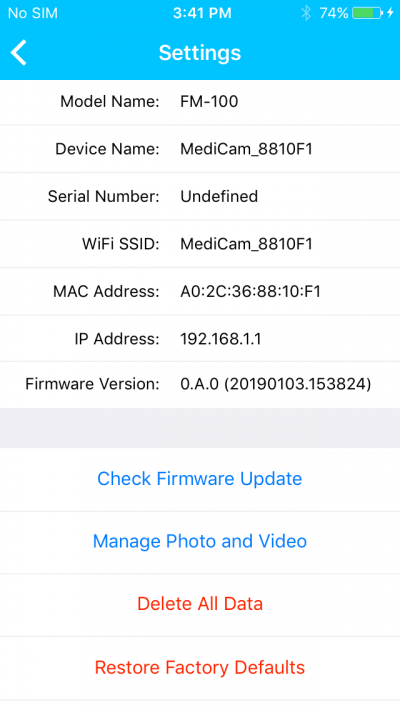Tap the charging bolt icon
400x710 pixels.
click(x=390, y=13)
